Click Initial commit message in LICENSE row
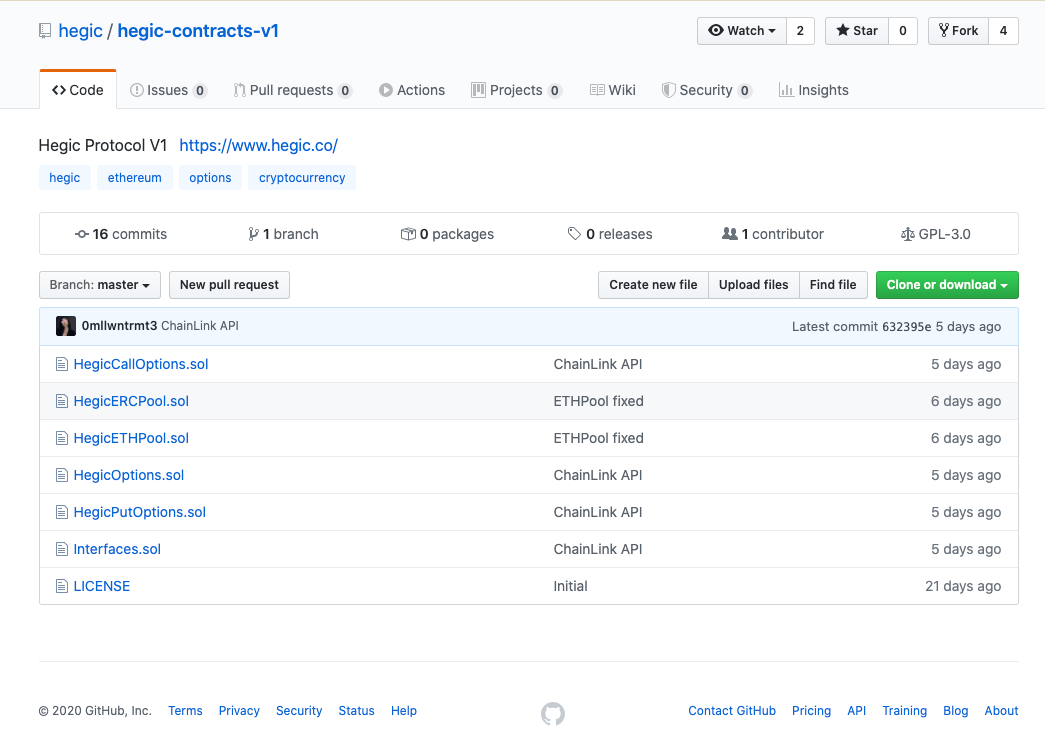The image size is (1045, 756). [x=570, y=586]
